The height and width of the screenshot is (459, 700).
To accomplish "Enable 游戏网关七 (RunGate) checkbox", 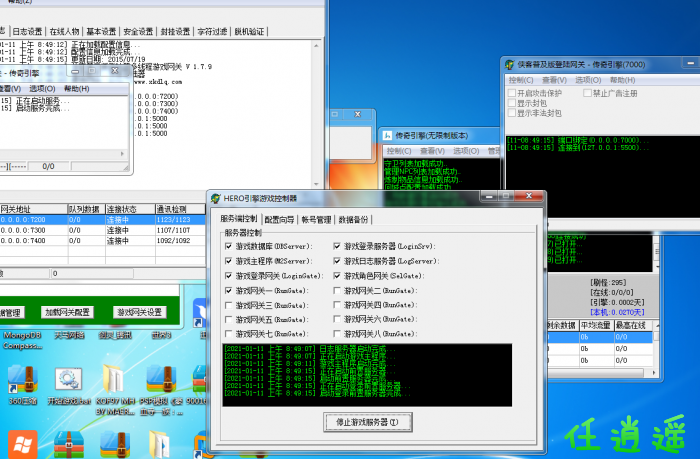I will click(x=229, y=334).
